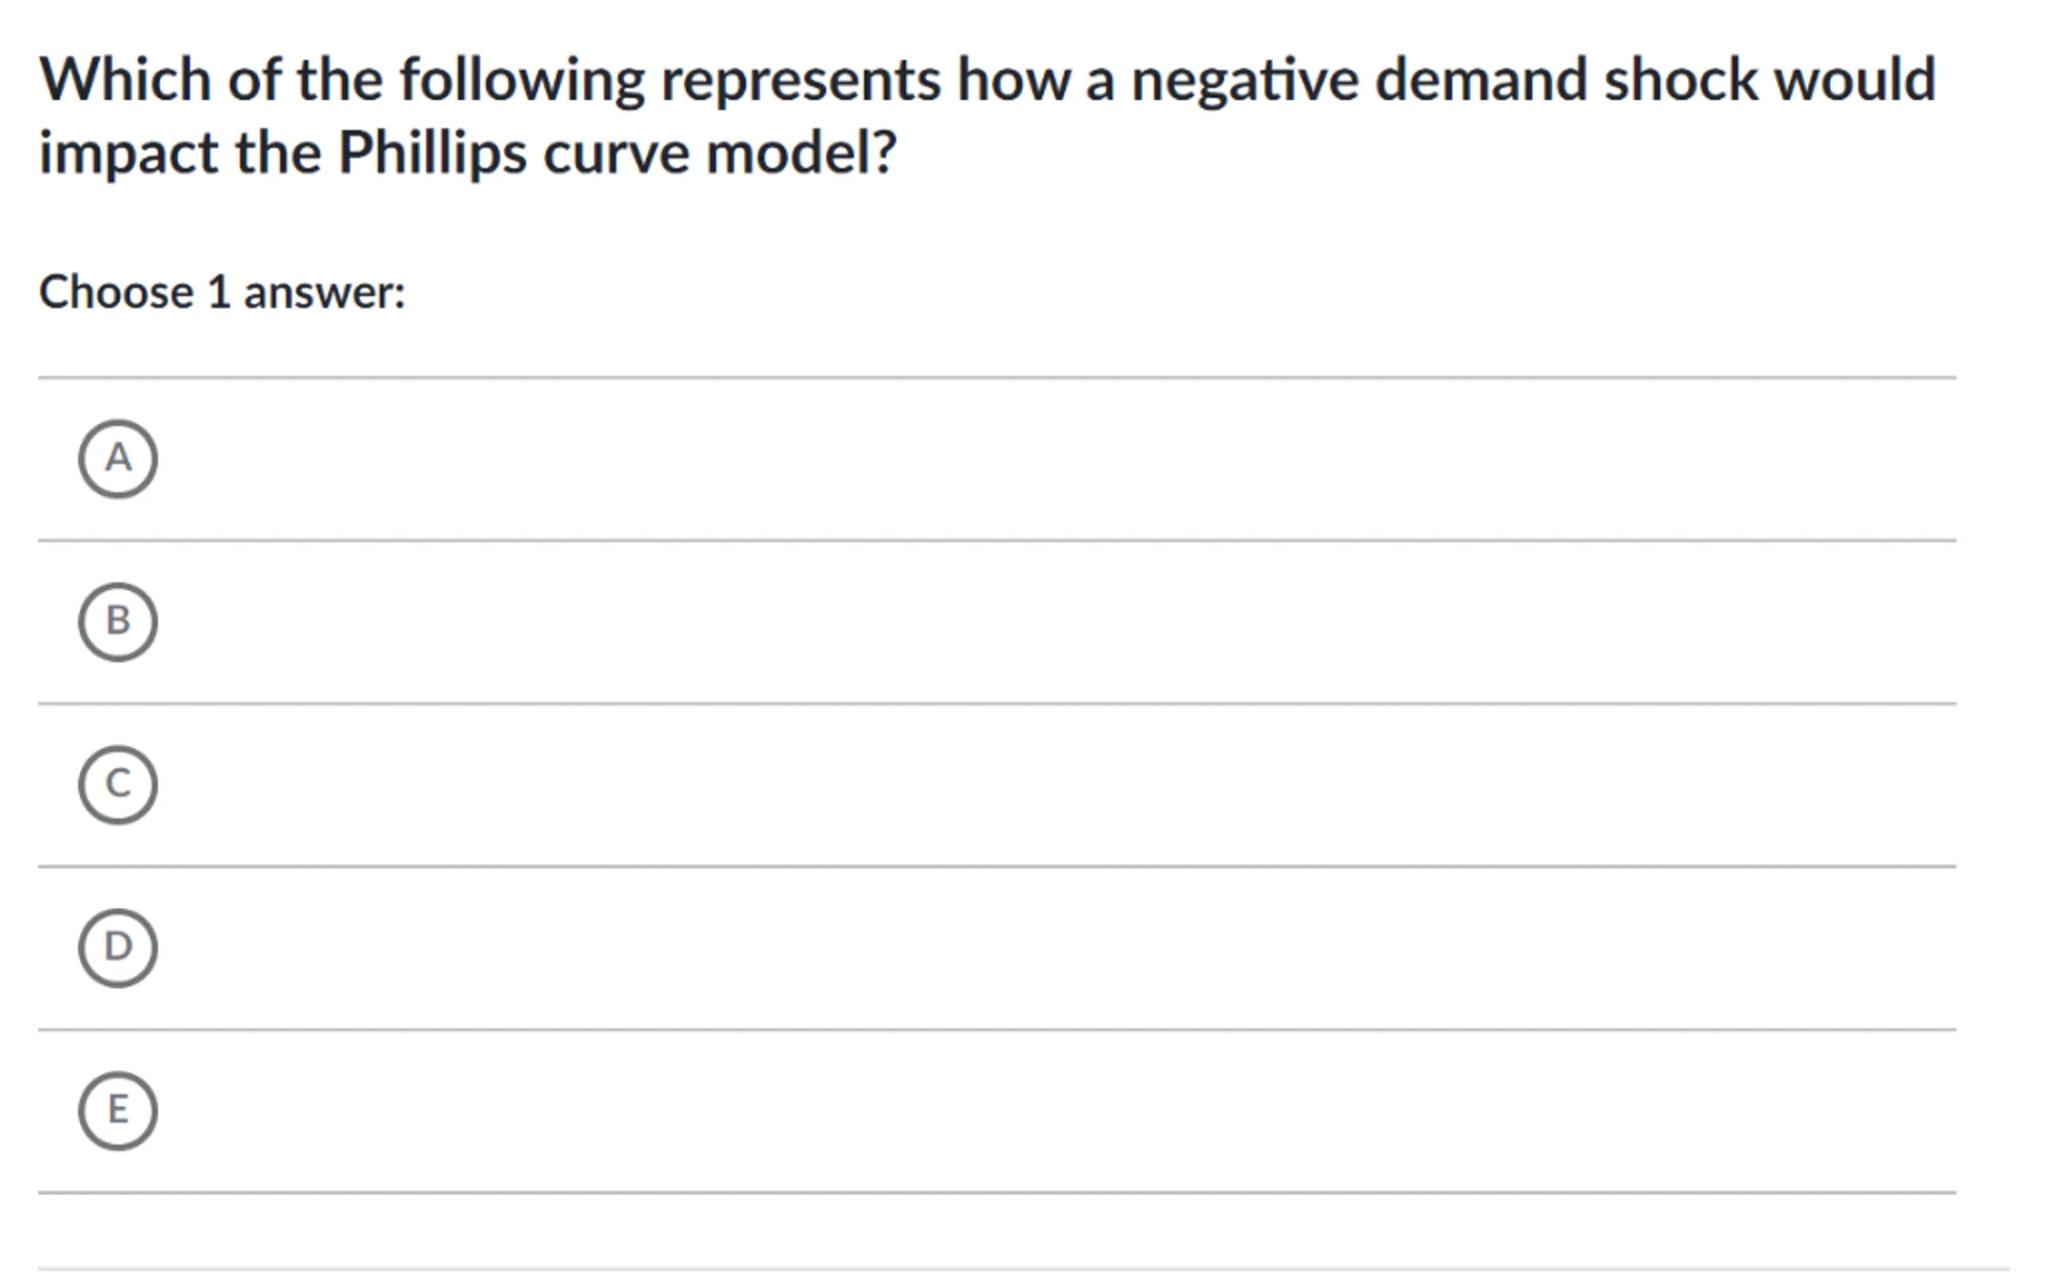2048x1272 pixels.
Task: Pick answer C radio button
Action: [118, 785]
